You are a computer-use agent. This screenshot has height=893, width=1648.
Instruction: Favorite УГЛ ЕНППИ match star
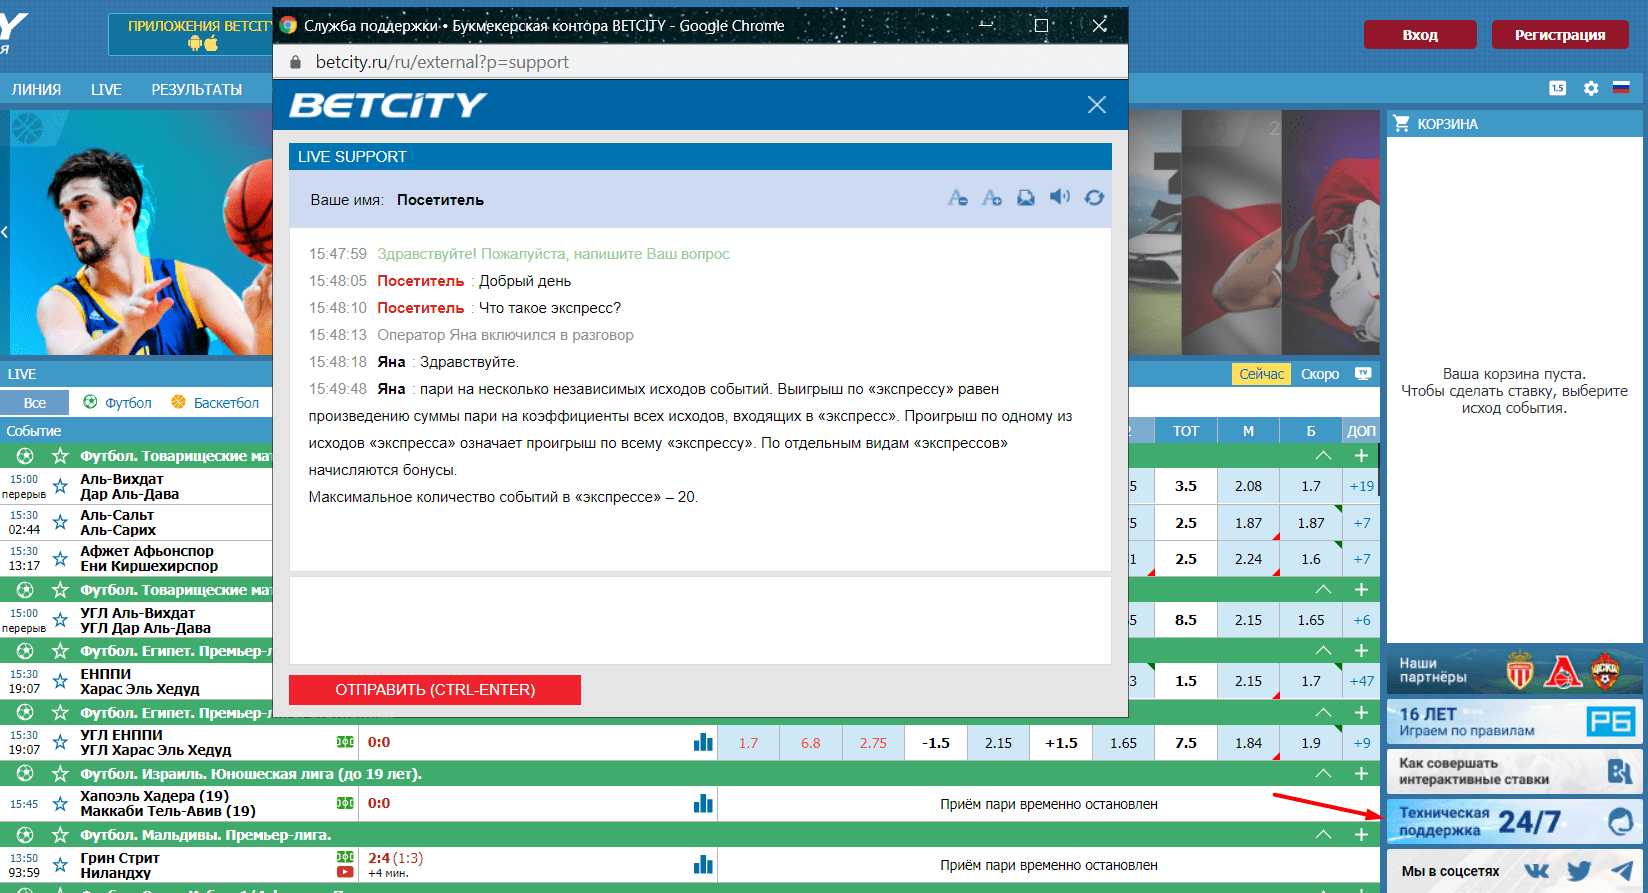click(x=60, y=742)
